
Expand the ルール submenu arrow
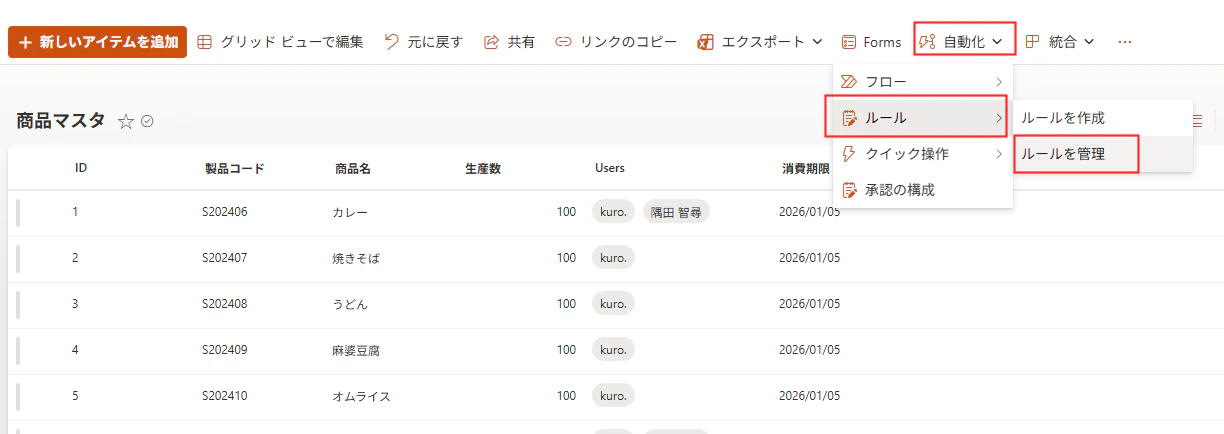click(x=998, y=118)
